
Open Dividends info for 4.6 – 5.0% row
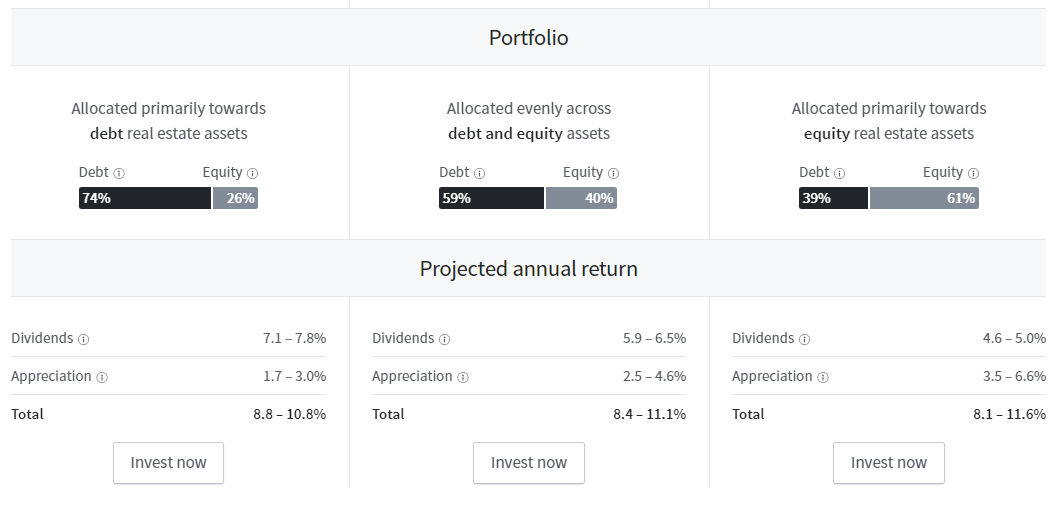(x=804, y=339)
